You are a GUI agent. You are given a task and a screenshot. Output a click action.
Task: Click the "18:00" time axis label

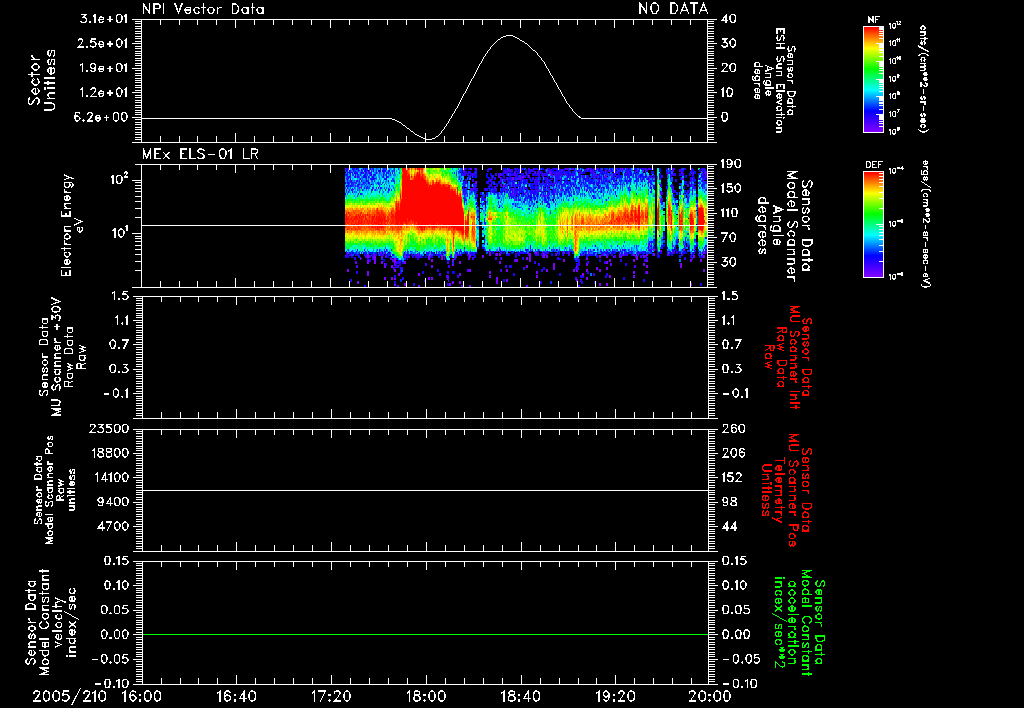[x=426, y=696]
